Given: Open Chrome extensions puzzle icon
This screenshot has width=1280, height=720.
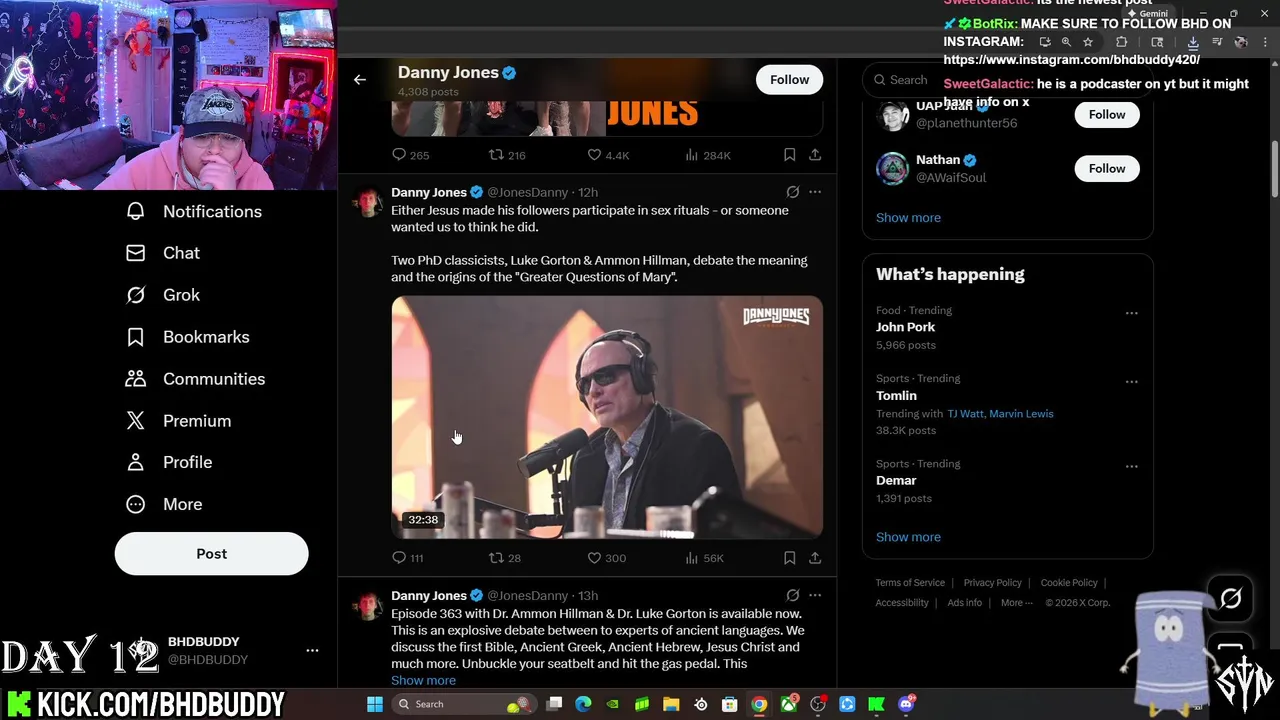Looking at the screenshot, I should (1121, 42).
